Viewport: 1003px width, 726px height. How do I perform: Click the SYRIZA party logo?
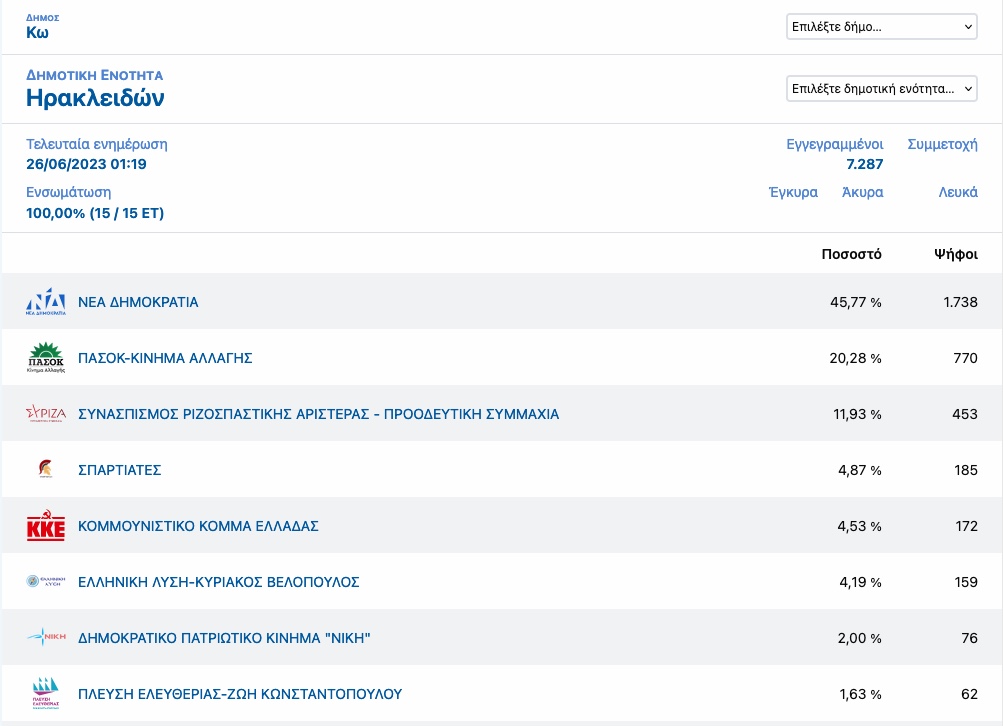[x=45, y=414]
